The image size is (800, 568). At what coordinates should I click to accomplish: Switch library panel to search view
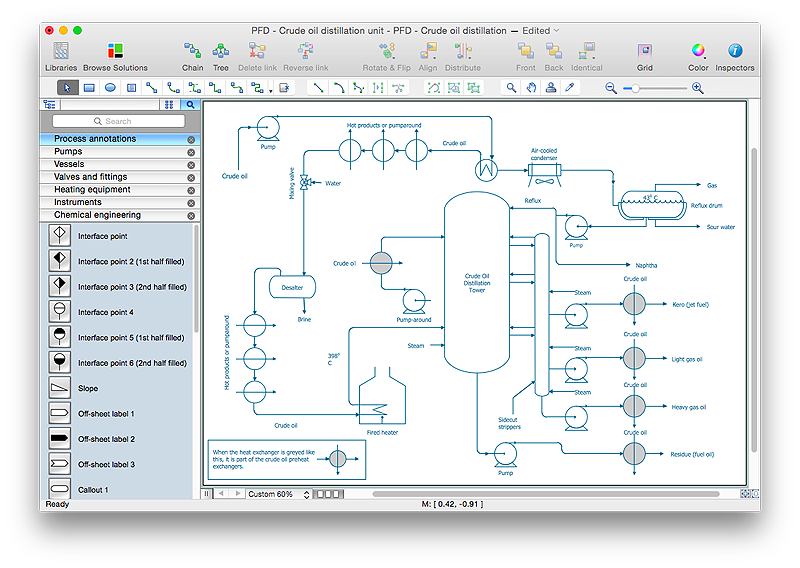(189, 104)
